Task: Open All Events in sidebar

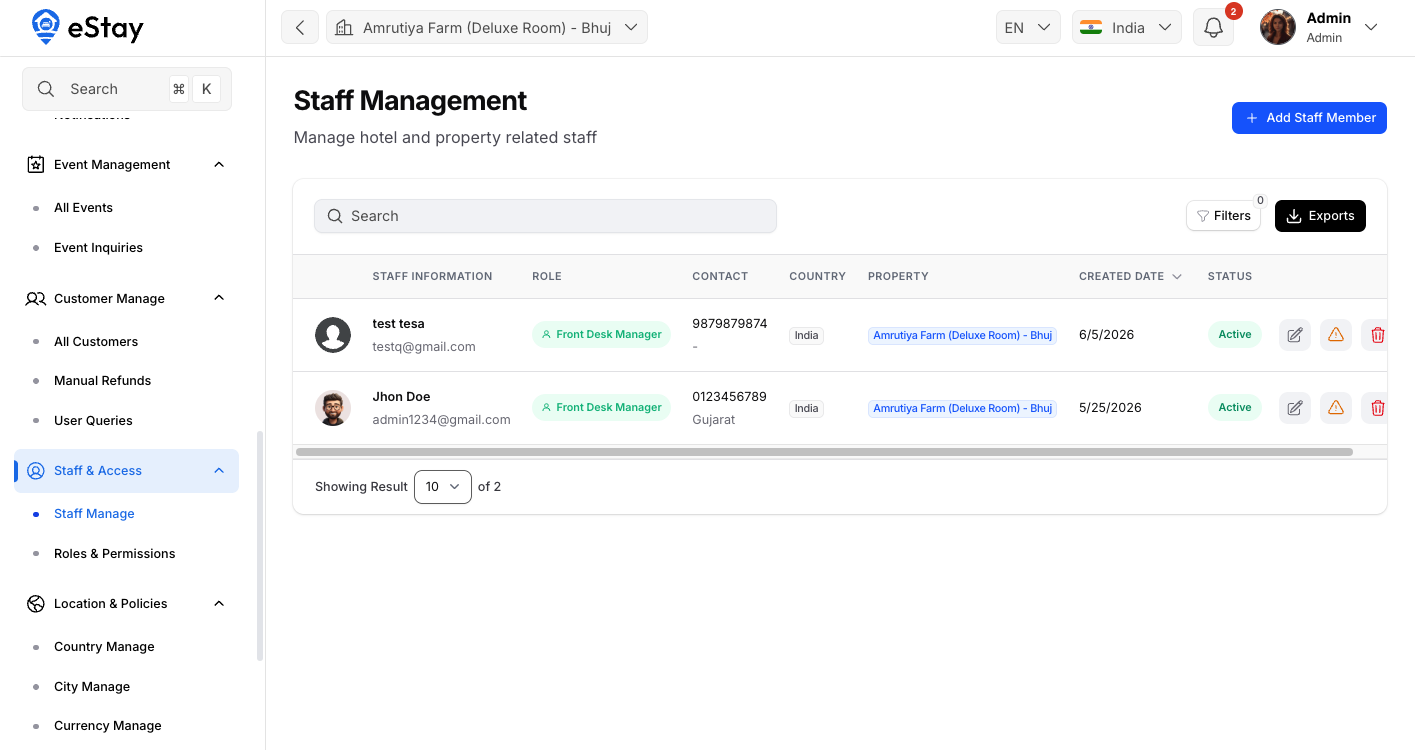Action: tap(83, 208)
